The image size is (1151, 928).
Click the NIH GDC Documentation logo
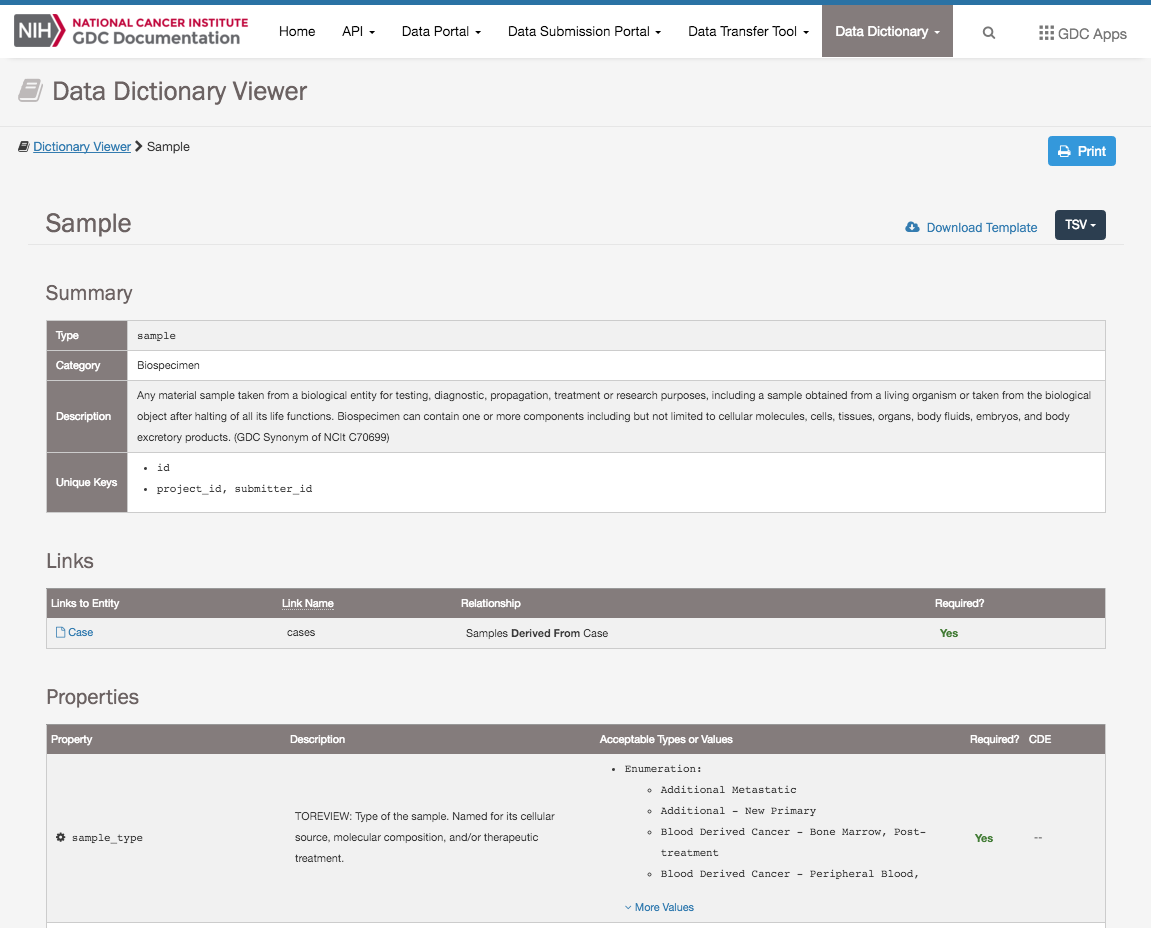(128, 31)
